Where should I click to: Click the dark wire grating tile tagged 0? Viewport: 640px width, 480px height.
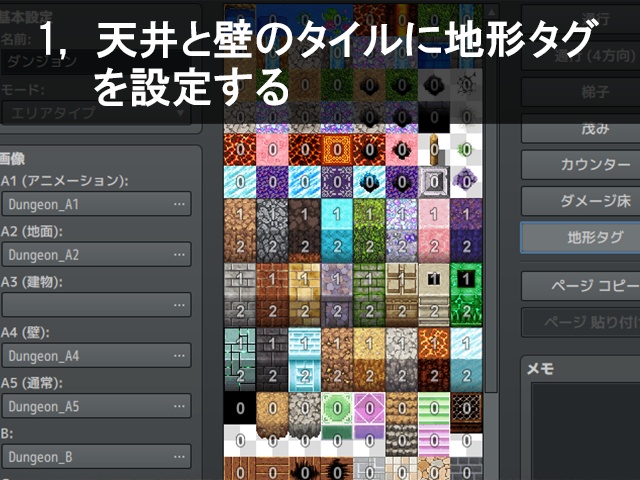(x=466, y=408)
